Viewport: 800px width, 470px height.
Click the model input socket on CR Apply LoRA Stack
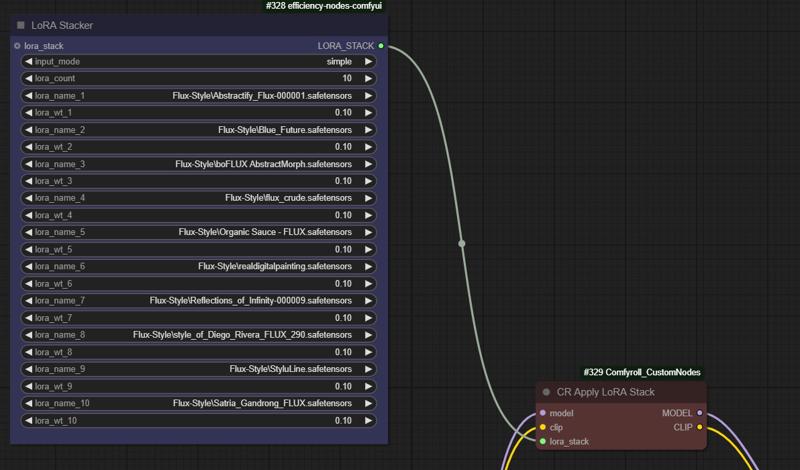coord(543,413)
